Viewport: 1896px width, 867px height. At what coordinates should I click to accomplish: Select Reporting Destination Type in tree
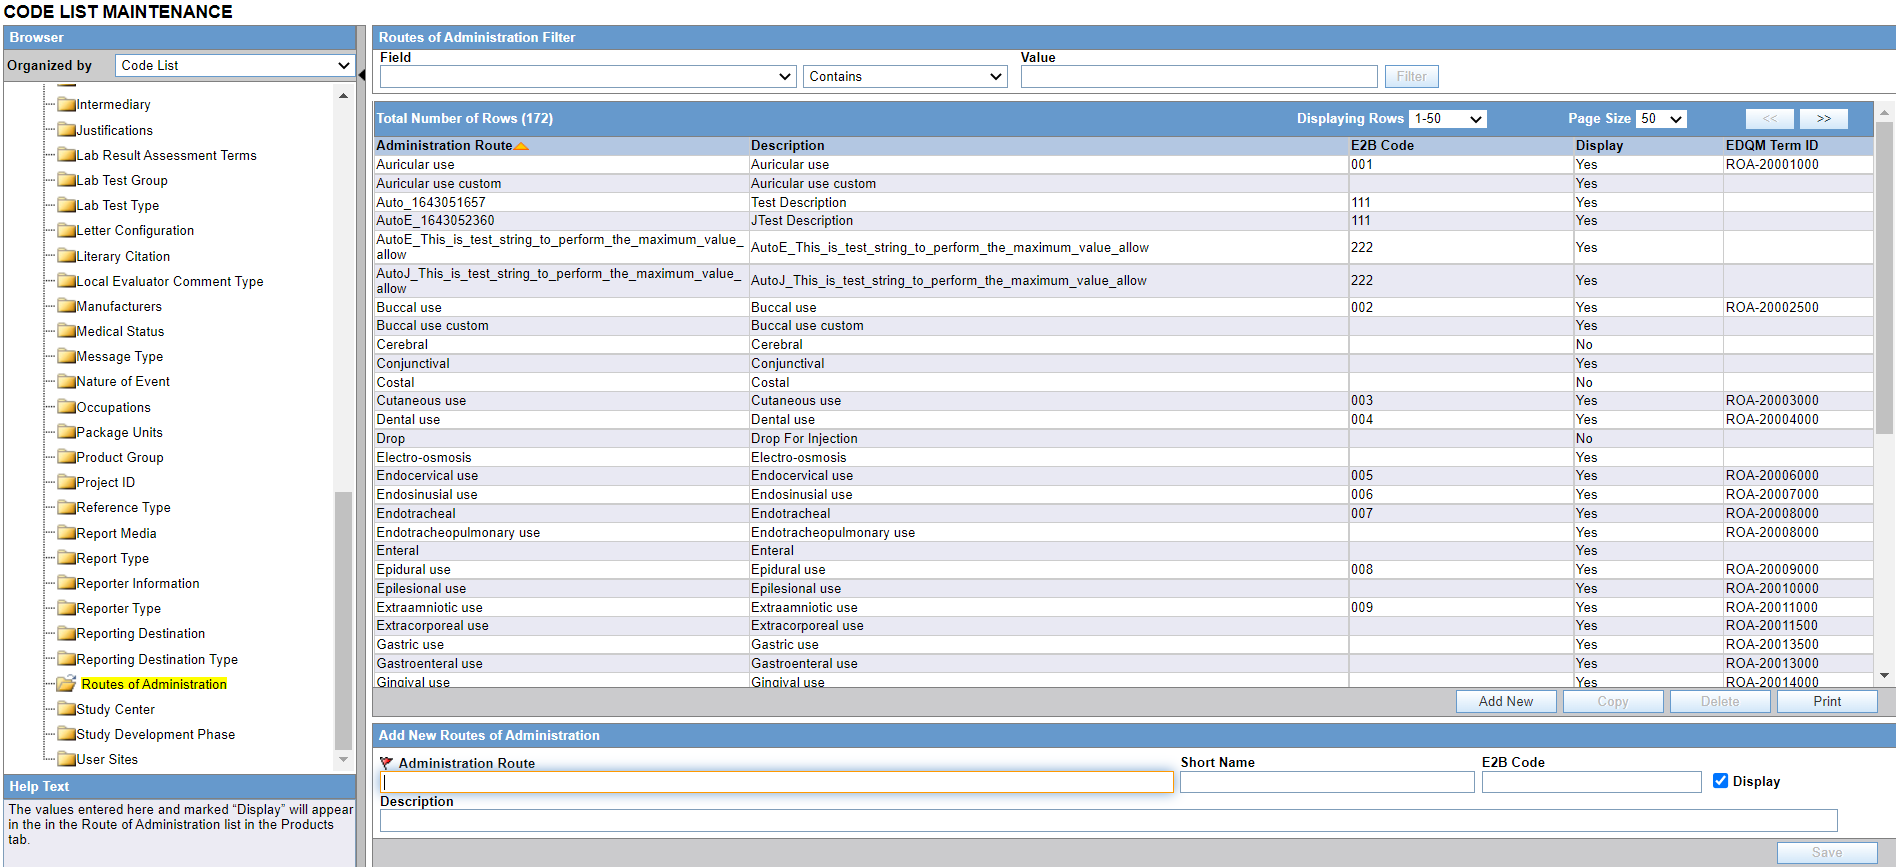coord(157,659)
